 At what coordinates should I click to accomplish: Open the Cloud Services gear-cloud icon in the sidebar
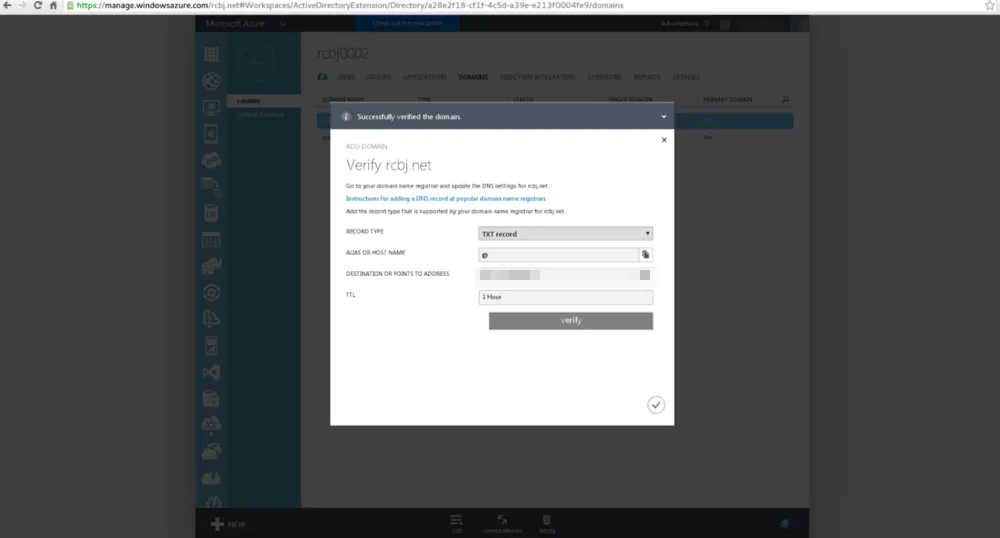[x=211, y=161]
